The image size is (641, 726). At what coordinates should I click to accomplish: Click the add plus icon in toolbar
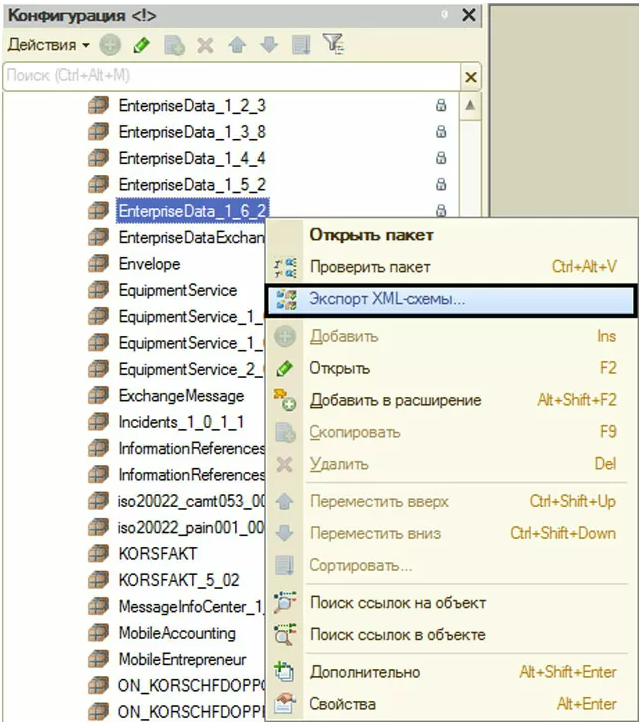point(110,46)
